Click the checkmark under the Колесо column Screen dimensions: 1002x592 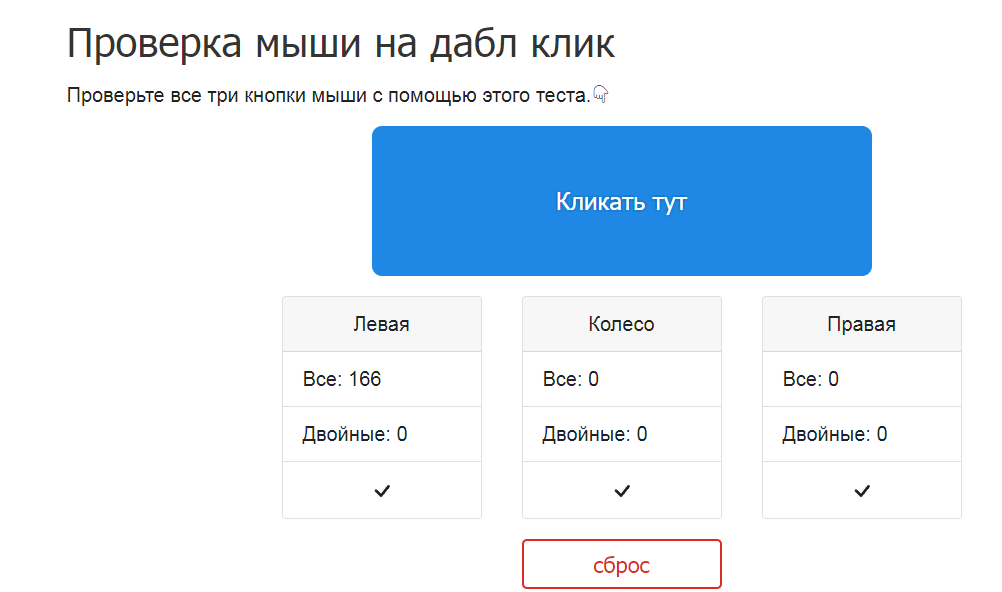pos(622,490)
